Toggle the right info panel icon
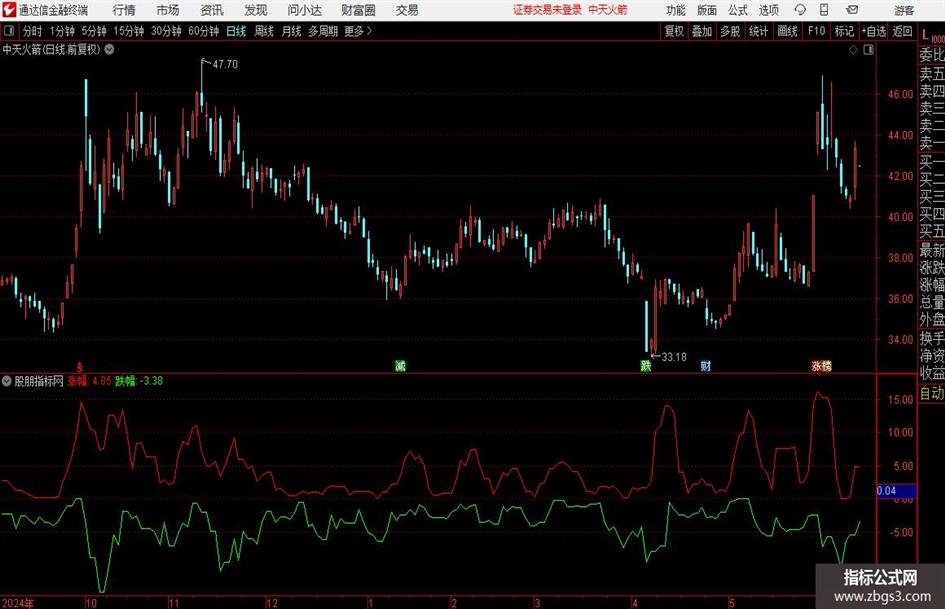The image size is (945, 609). (x=868, y=50)
